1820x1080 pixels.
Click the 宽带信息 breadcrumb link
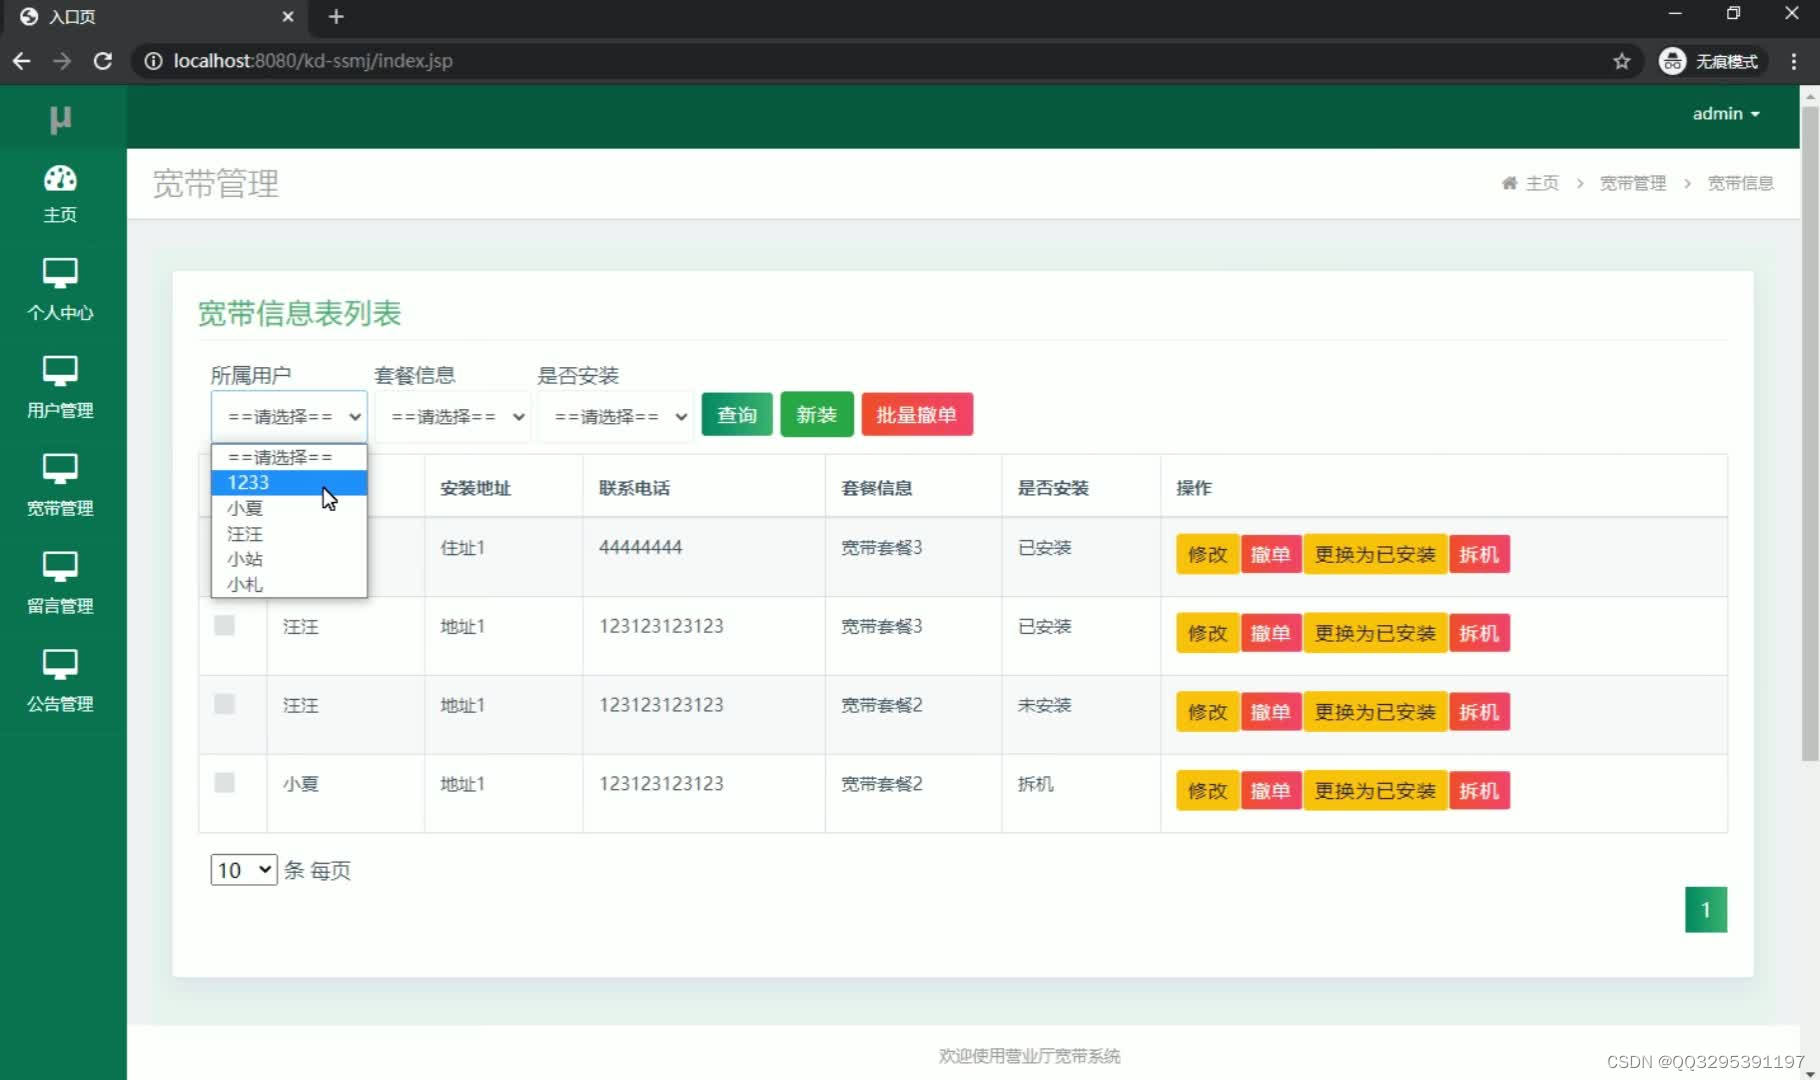pos(1740,183)
